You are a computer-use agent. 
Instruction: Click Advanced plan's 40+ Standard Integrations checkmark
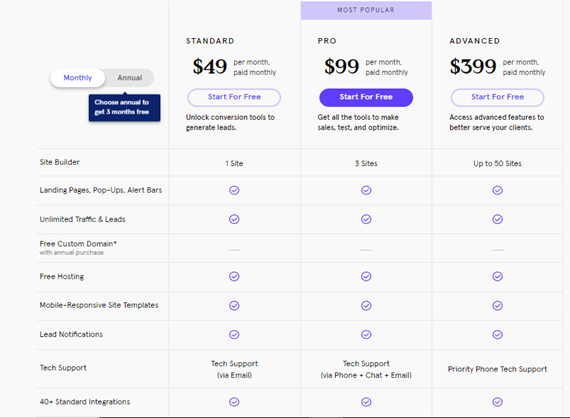497,402
